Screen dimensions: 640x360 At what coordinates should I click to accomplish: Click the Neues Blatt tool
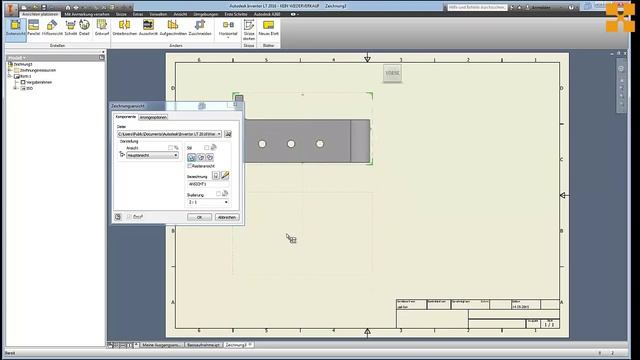[269, 29]
